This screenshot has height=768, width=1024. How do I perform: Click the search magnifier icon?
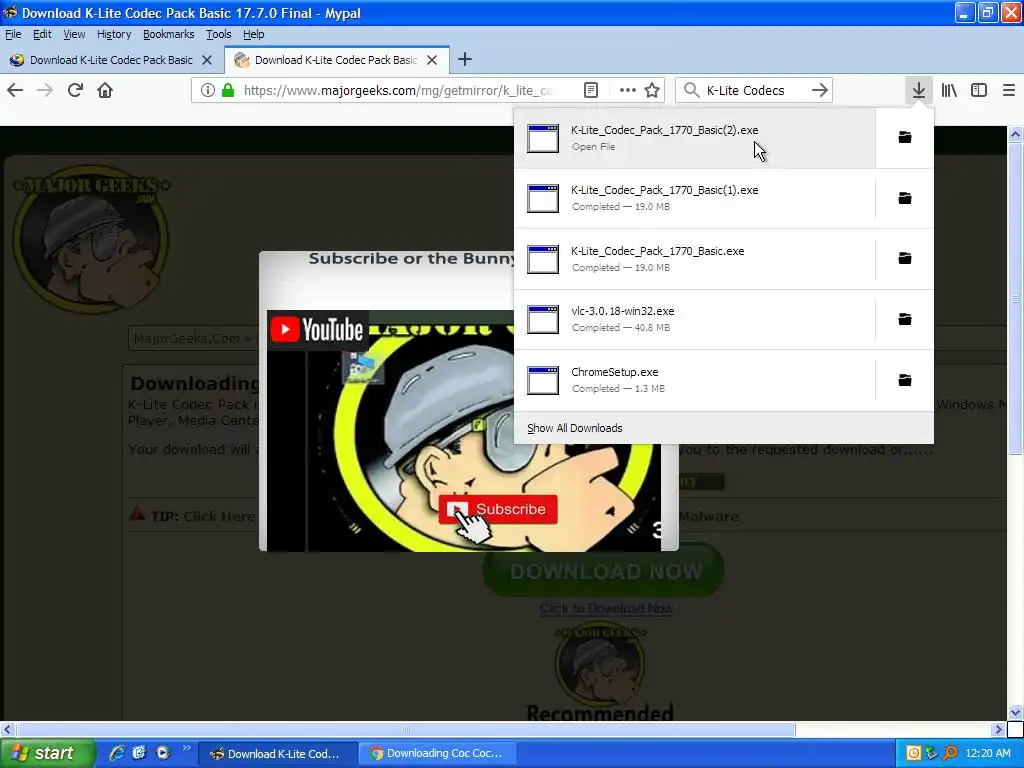(x=692, y=90)
